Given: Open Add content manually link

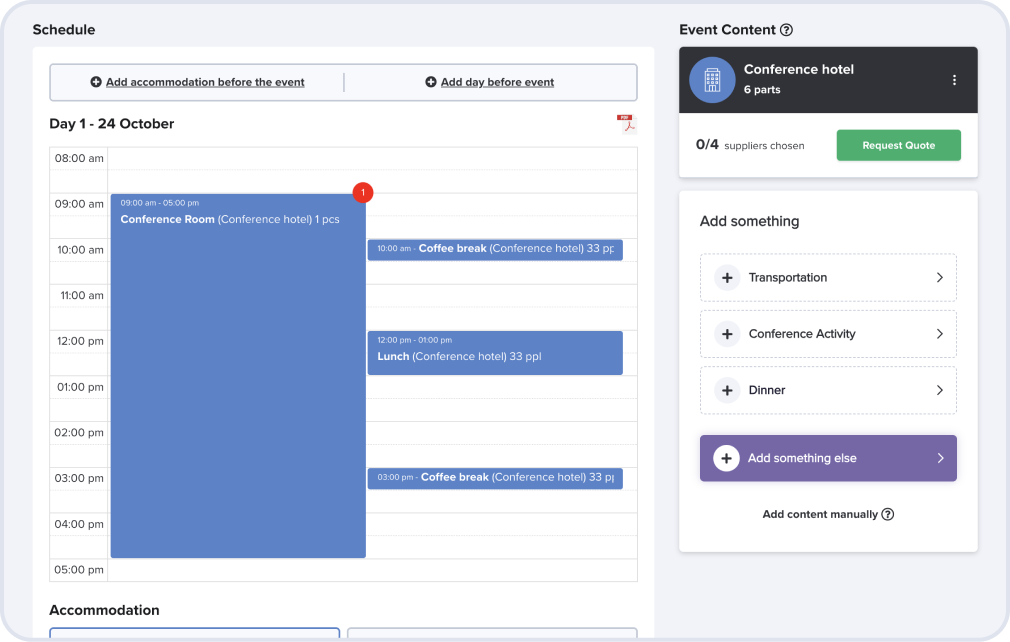Looking at the screenshot, I should pos(820,514).
